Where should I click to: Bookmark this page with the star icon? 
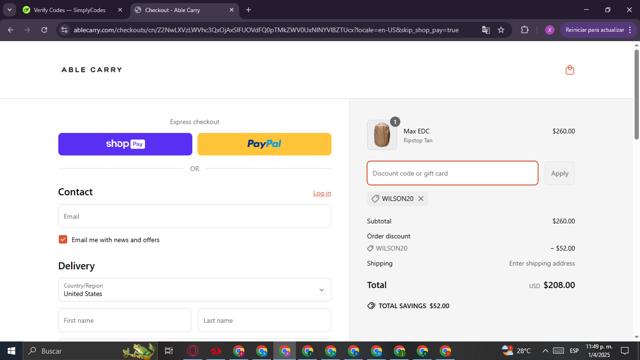[x=501, y=30]
